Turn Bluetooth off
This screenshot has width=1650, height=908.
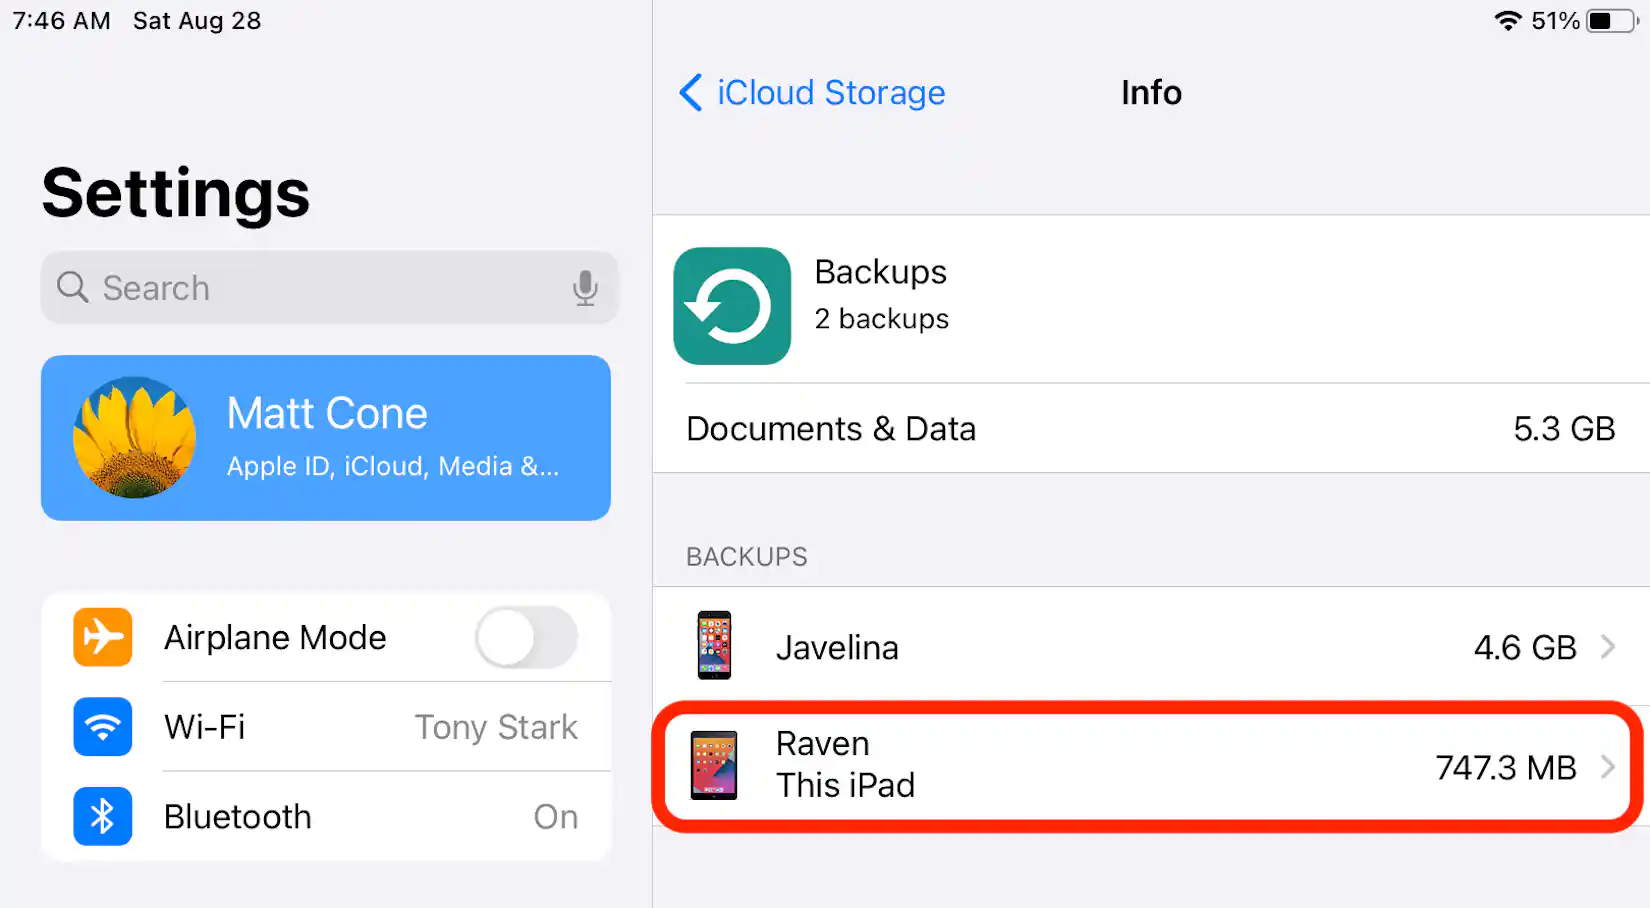(555, 816)
